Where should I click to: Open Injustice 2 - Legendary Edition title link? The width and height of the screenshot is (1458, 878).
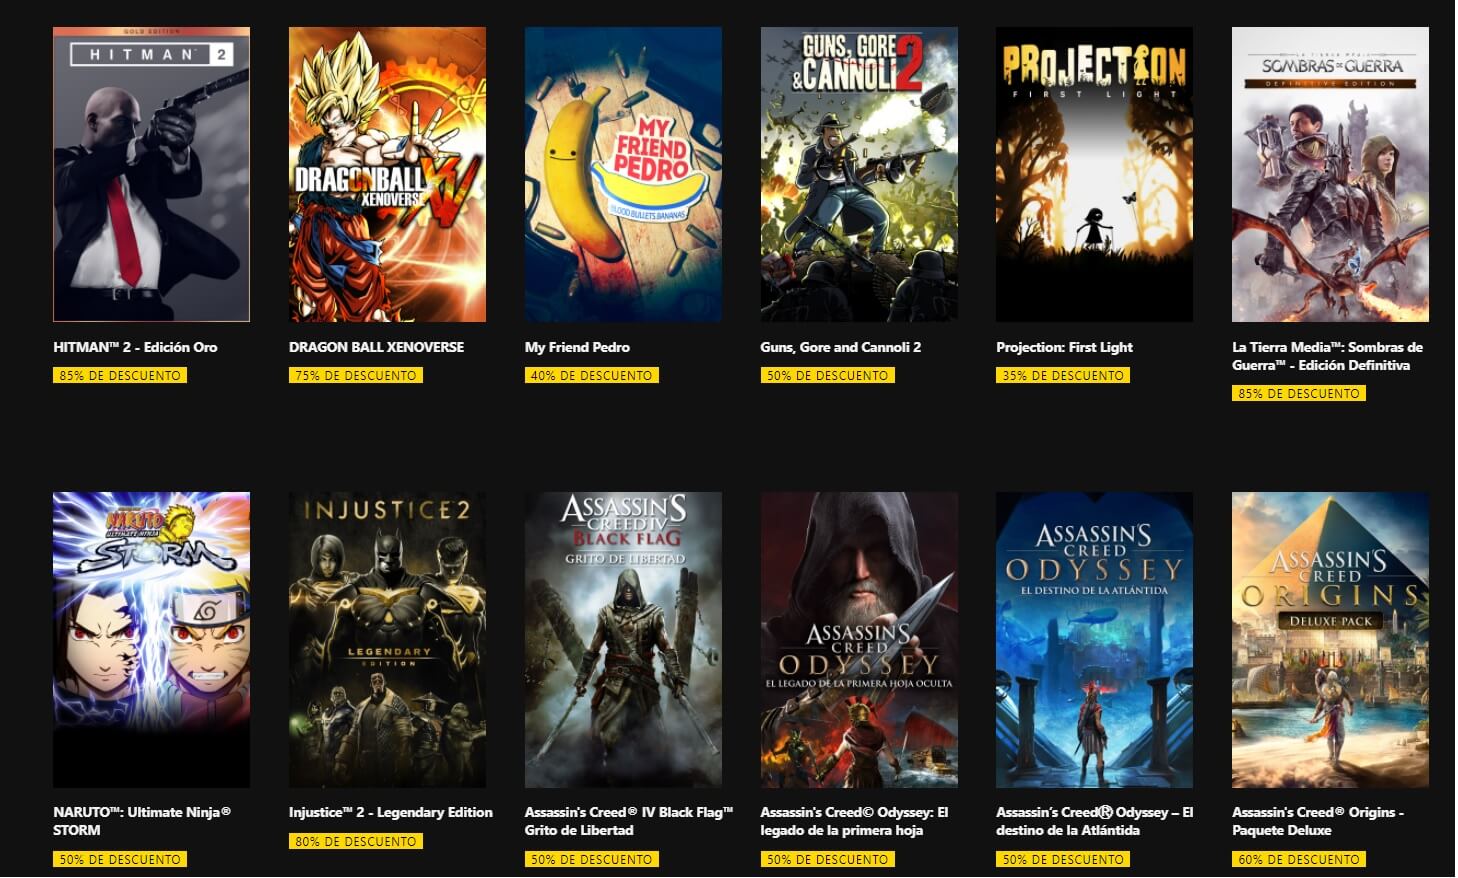[x=391, y=812]
